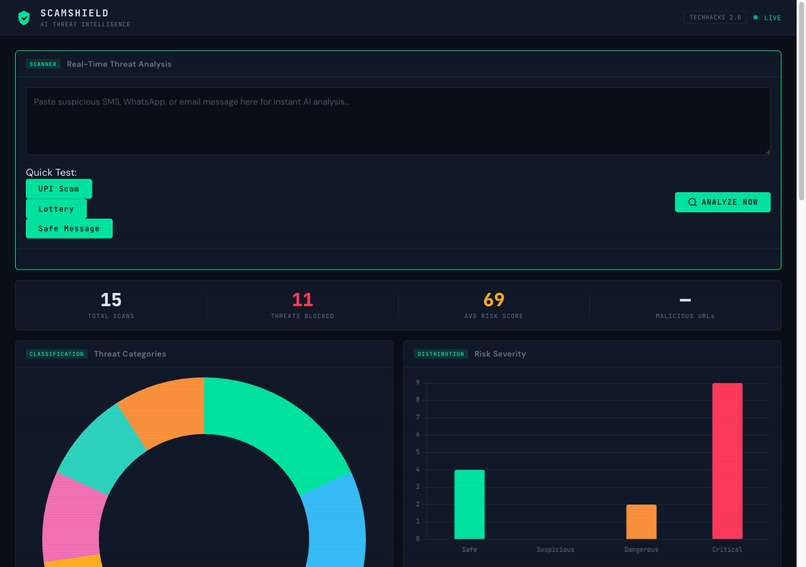Click the magnifier icon in Analyze Now

pyautogui.click(x=692, y=202)
